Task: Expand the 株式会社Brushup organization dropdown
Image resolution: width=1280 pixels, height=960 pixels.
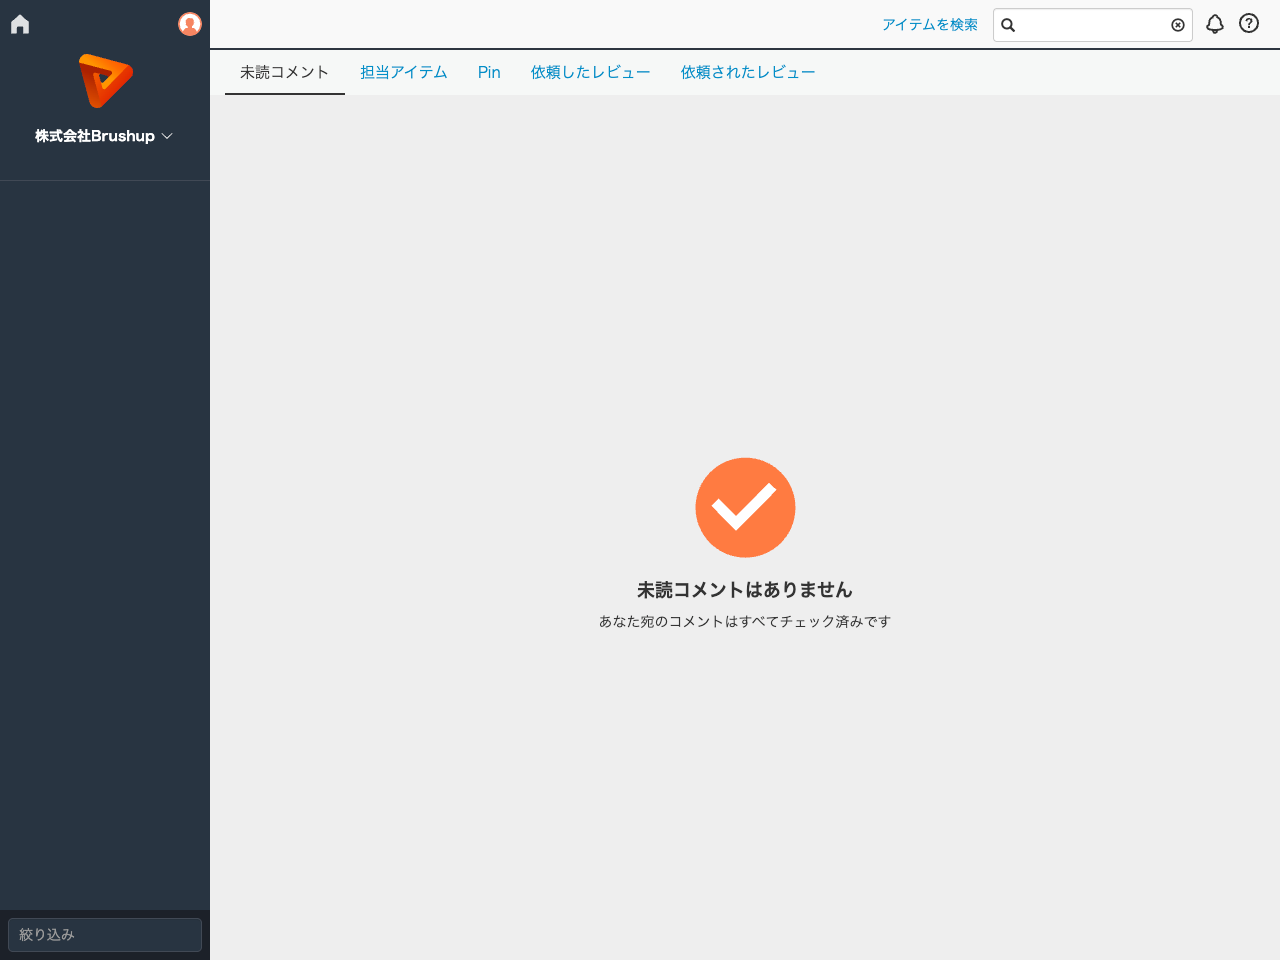Action: click(x=96, y=135)
